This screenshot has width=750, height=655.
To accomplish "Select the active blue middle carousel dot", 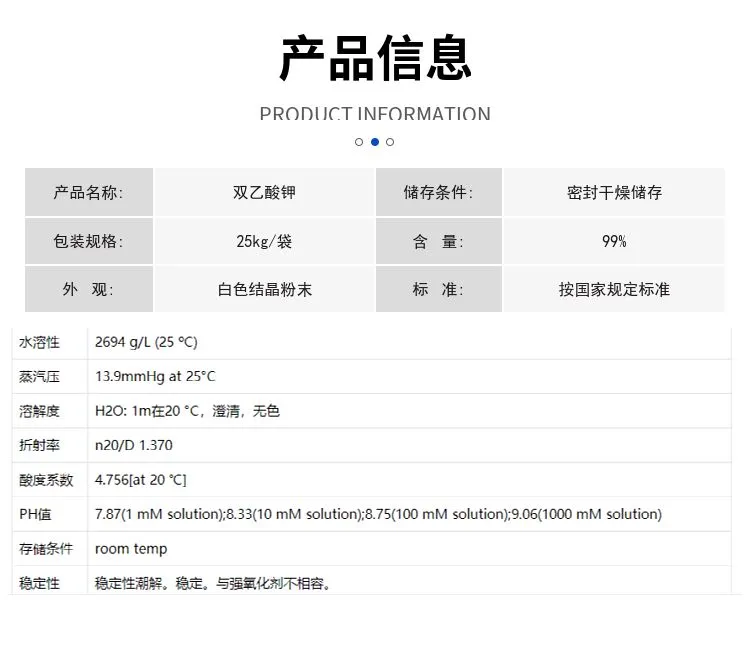I will pyautogui.click(x=375, y=142).
